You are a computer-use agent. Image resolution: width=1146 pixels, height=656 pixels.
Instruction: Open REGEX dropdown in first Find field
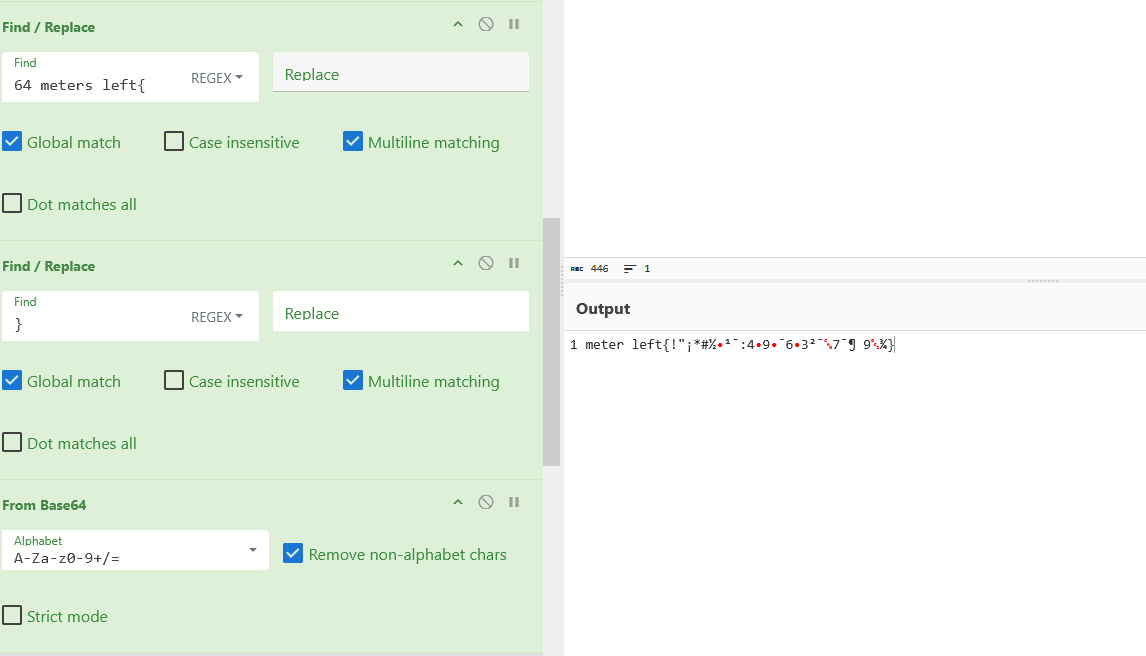pos(216,78)
